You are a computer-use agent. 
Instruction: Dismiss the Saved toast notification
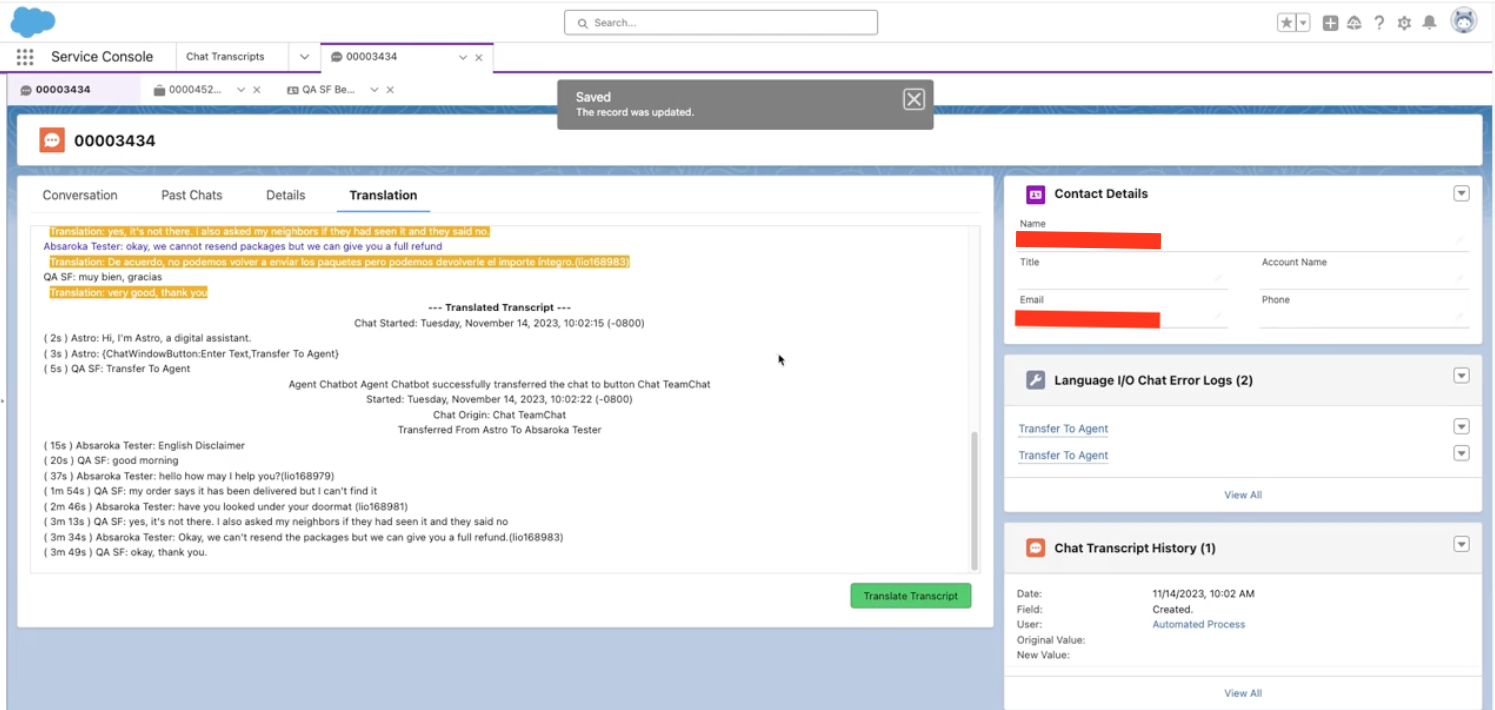(913, 99)
